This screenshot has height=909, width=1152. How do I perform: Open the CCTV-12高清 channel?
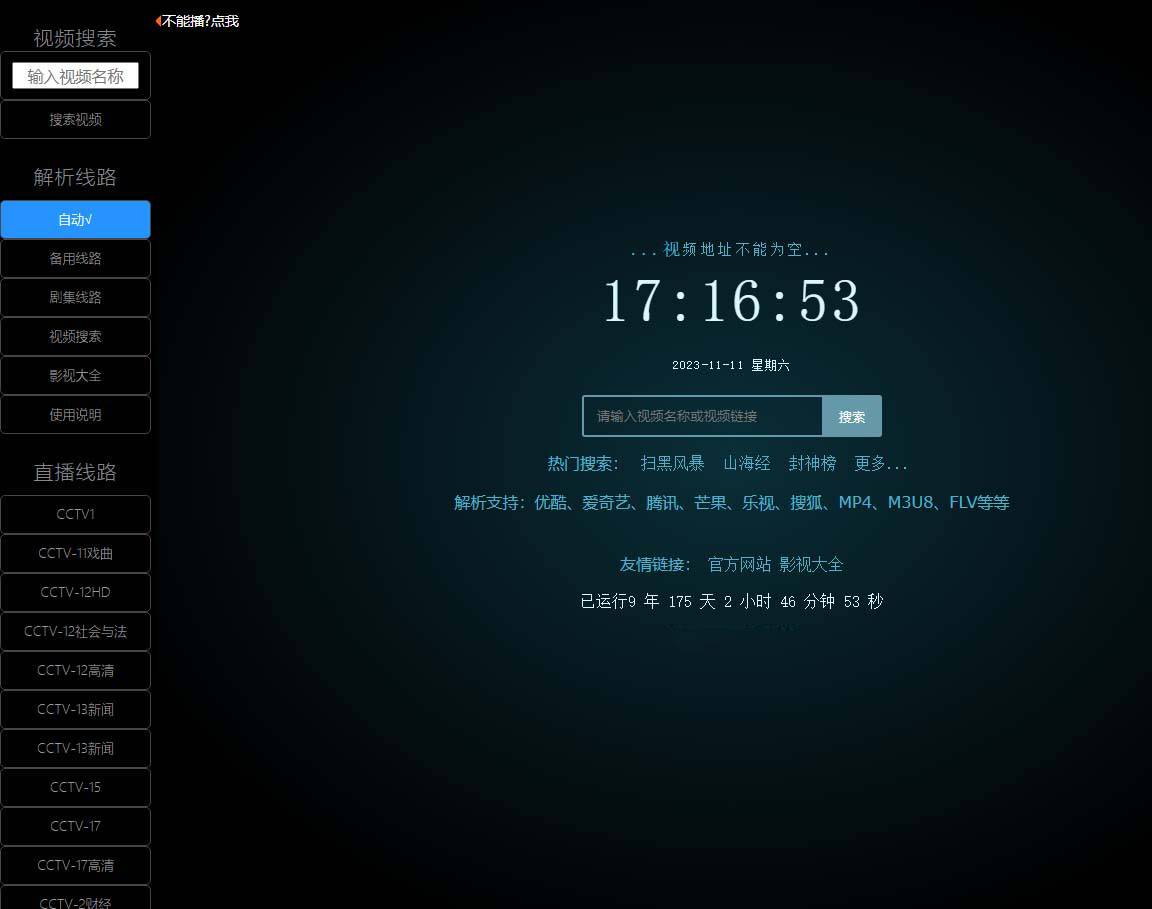tap(75, 670)
